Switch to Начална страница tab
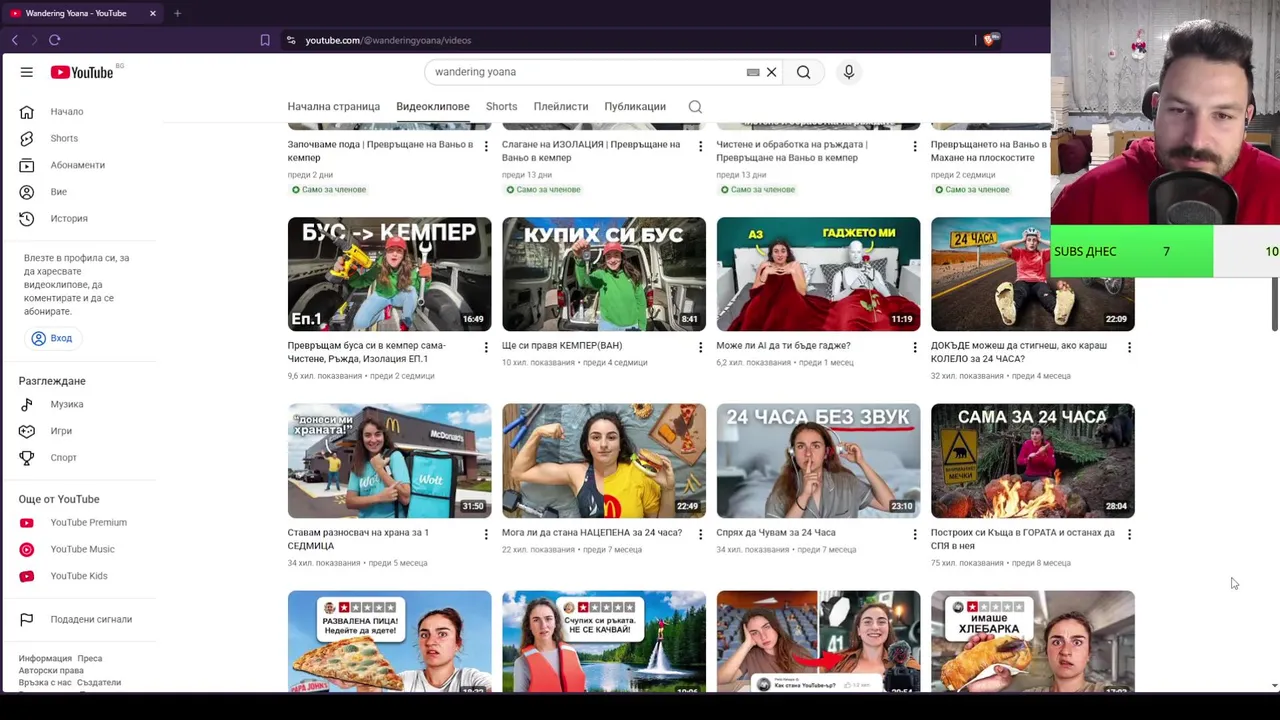 (333, 106)
